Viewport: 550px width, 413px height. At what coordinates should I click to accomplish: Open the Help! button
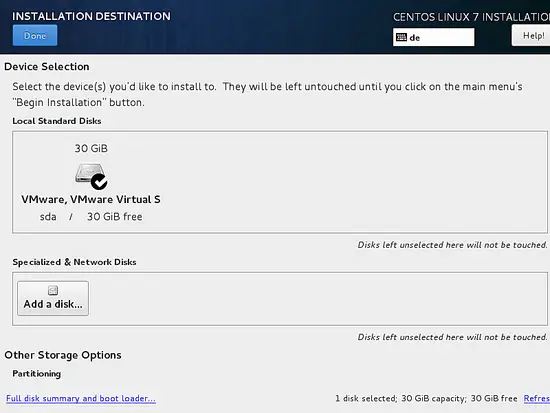(x=531, y=35)
